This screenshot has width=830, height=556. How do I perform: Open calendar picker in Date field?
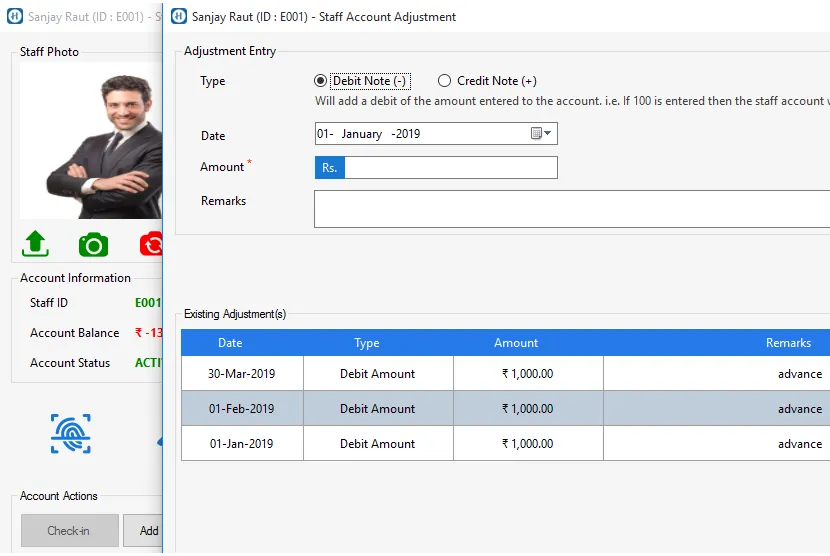541,133
